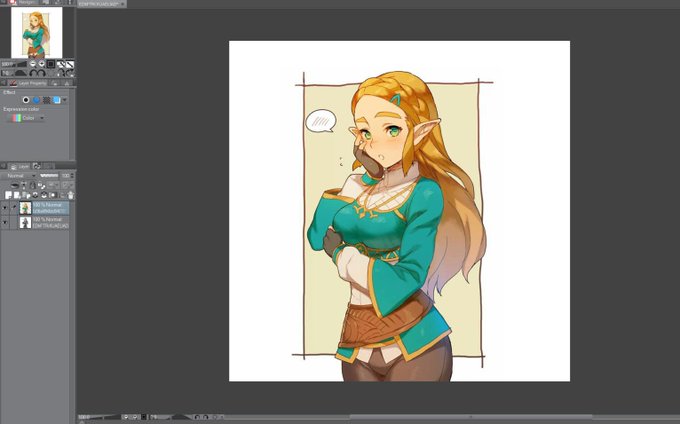
Task: Select the top colored layer thumbnail
Action: click(26, 208)
